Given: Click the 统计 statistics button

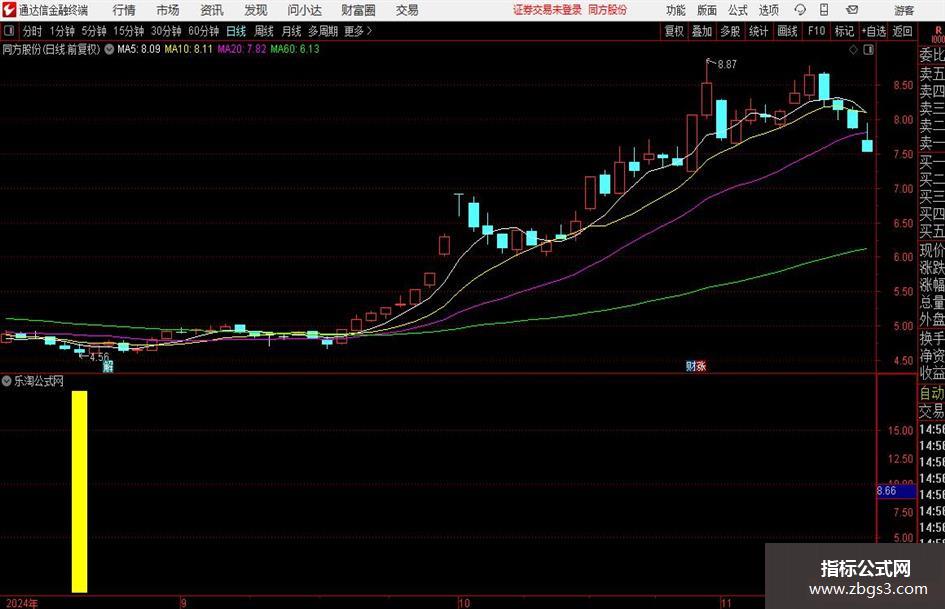Looking at the screenshot, I should (x=758, y=31).
